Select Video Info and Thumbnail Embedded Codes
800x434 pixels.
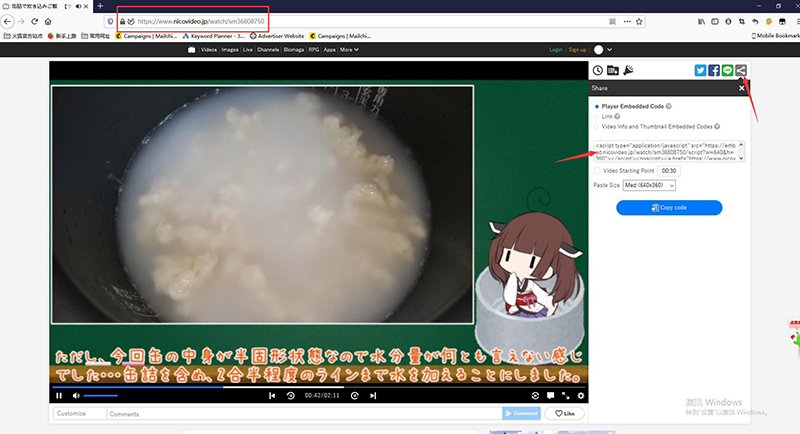[596, 127]
